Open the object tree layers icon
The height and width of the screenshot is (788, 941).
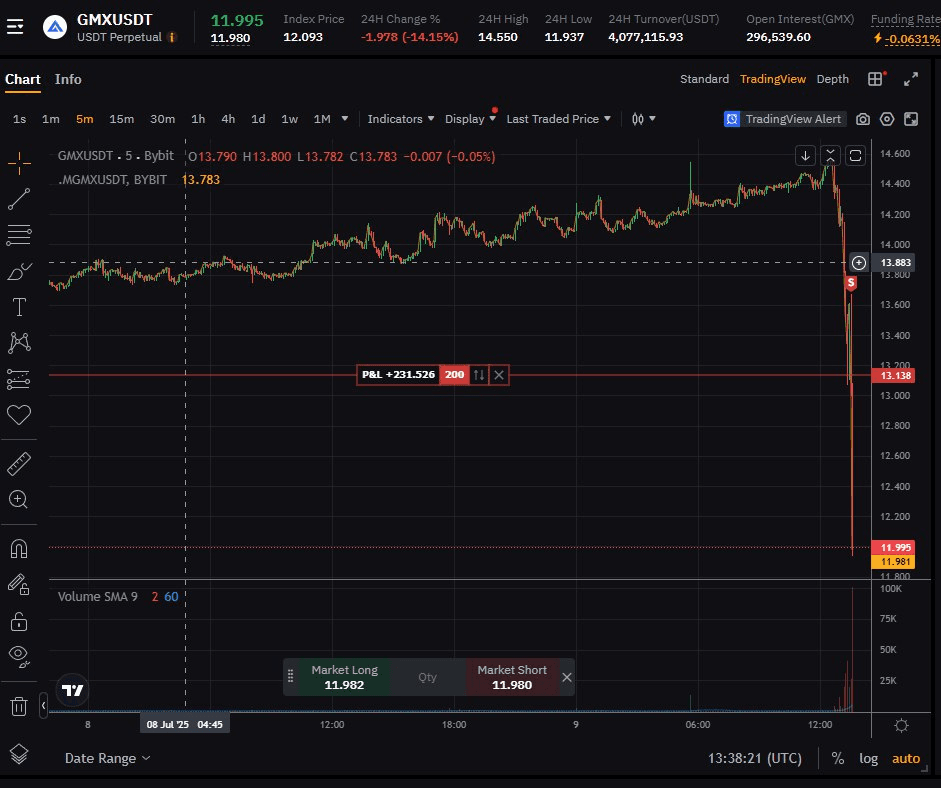19,754
